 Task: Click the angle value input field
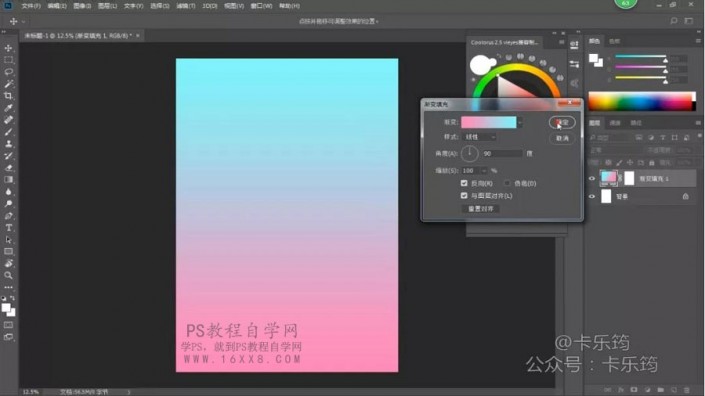tap(502, 154)
